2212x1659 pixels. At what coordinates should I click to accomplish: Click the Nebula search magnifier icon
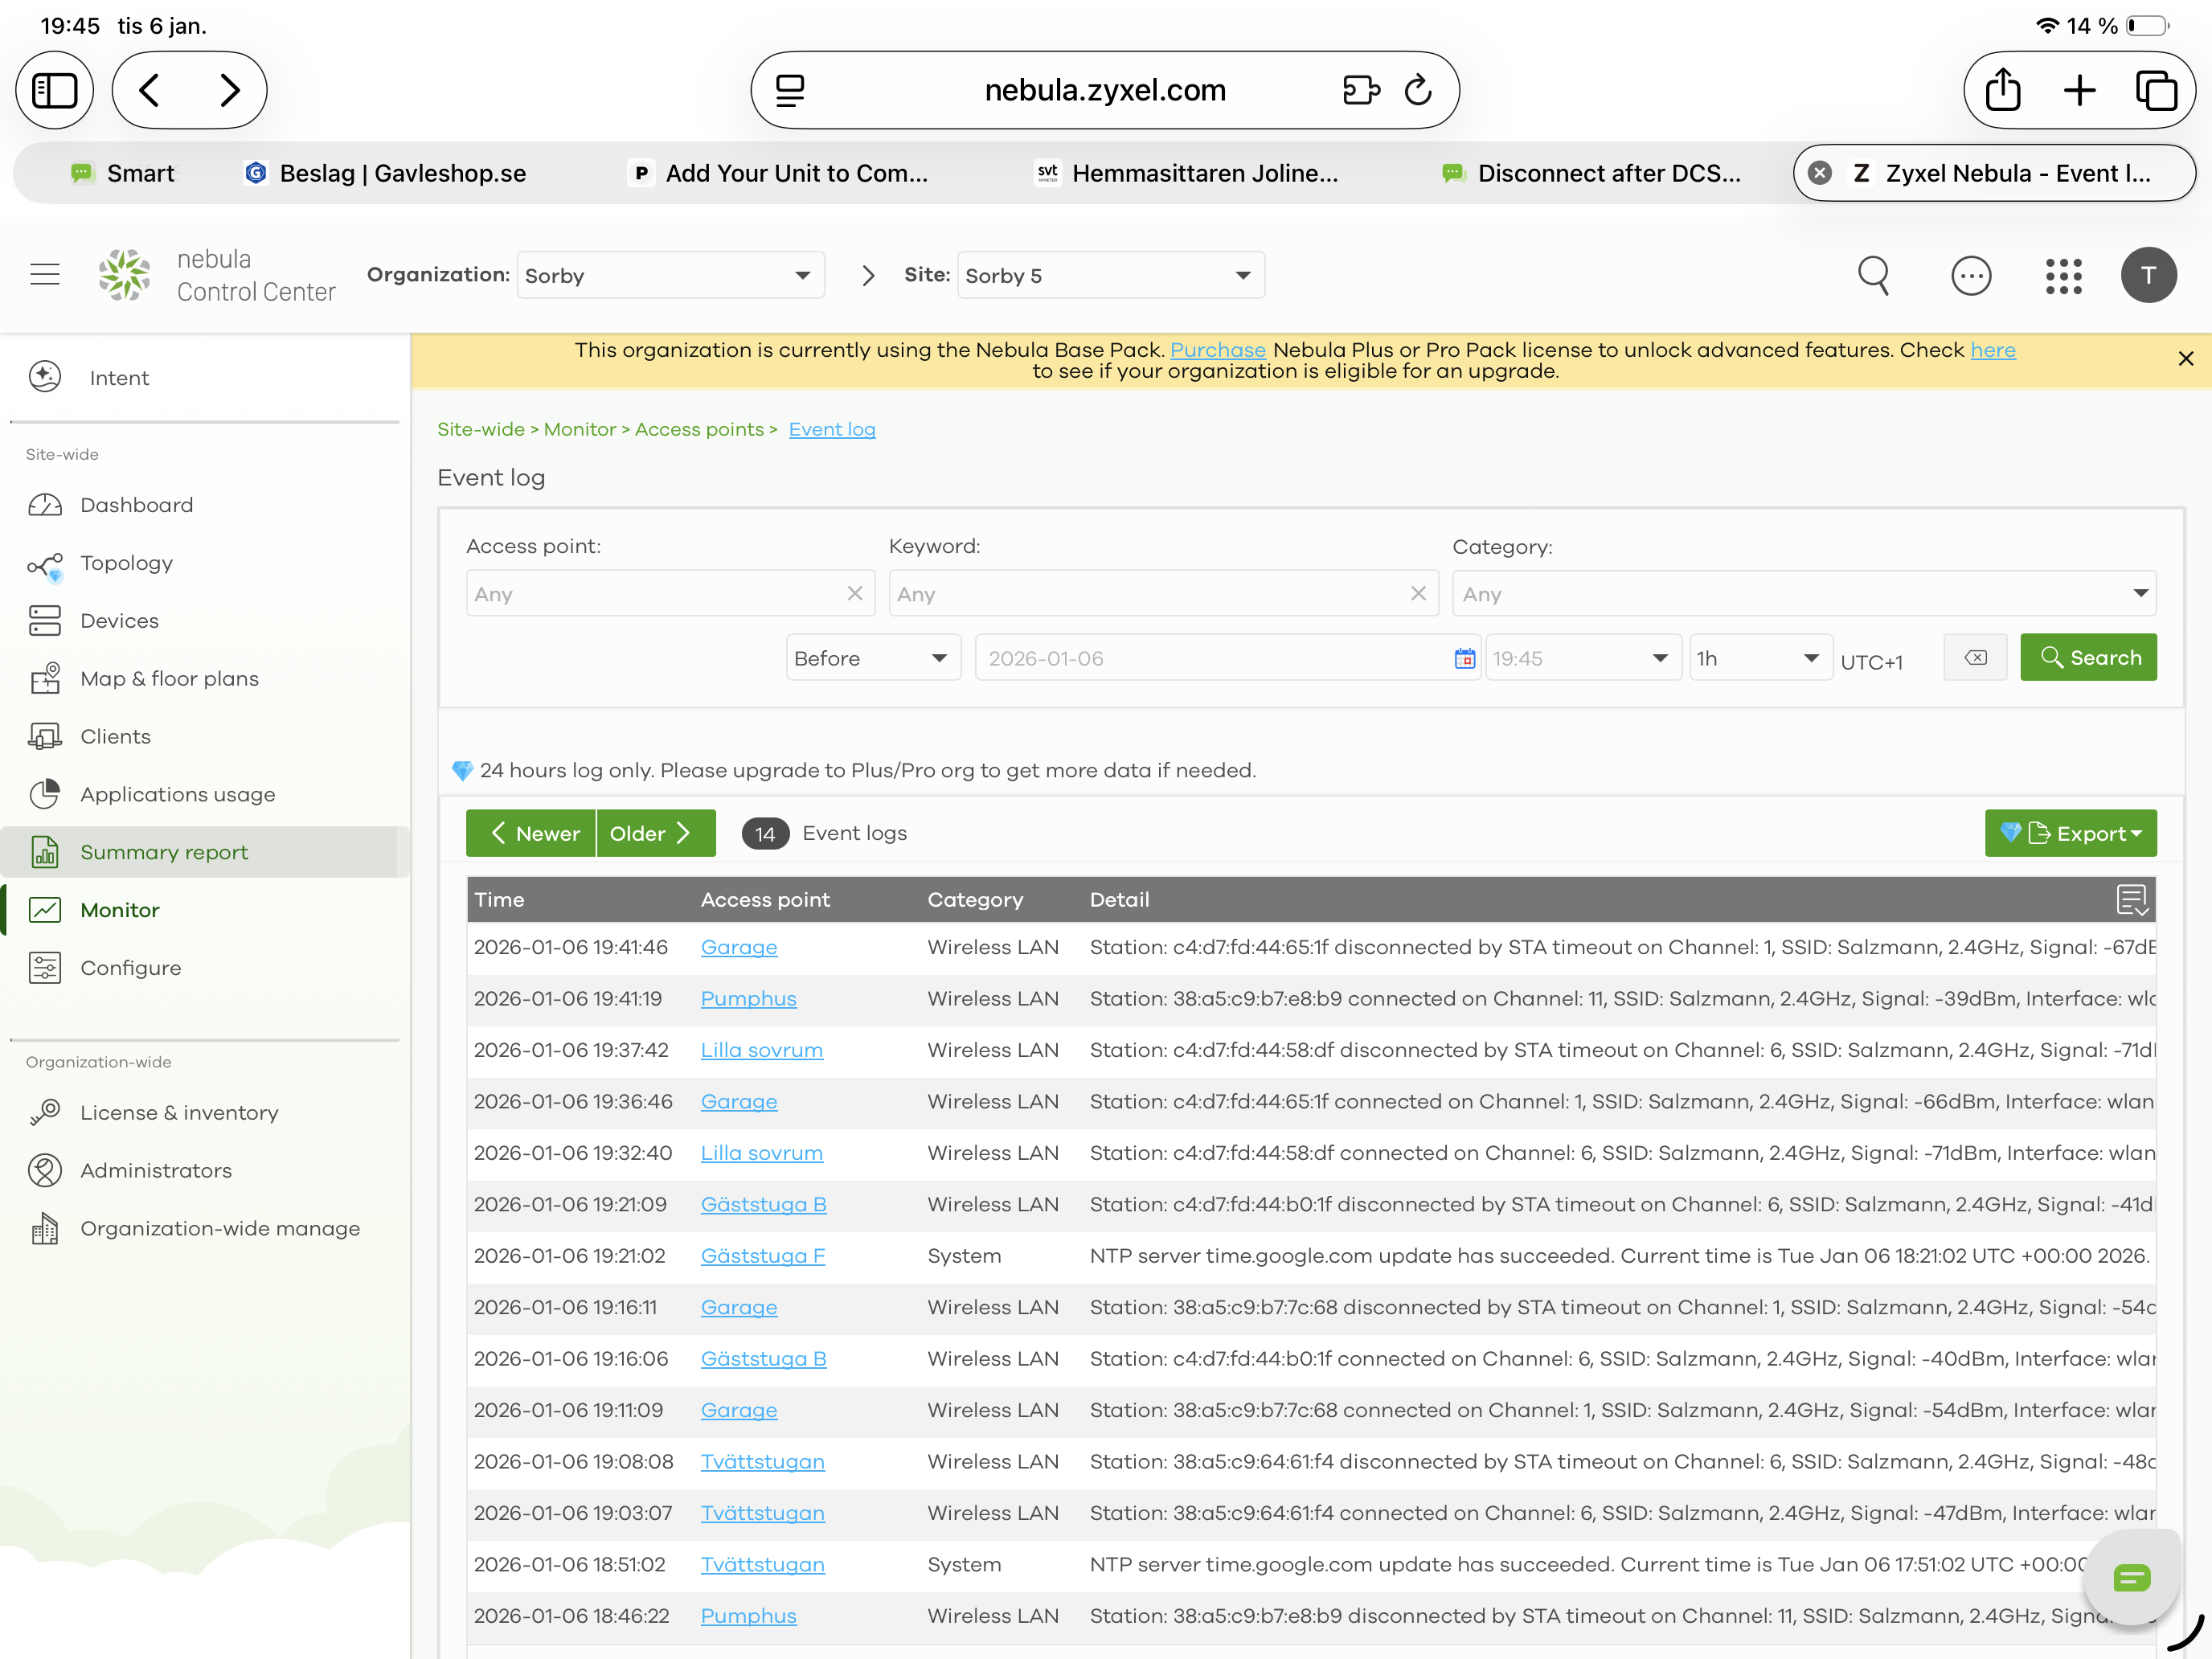tap(1873, 275)
